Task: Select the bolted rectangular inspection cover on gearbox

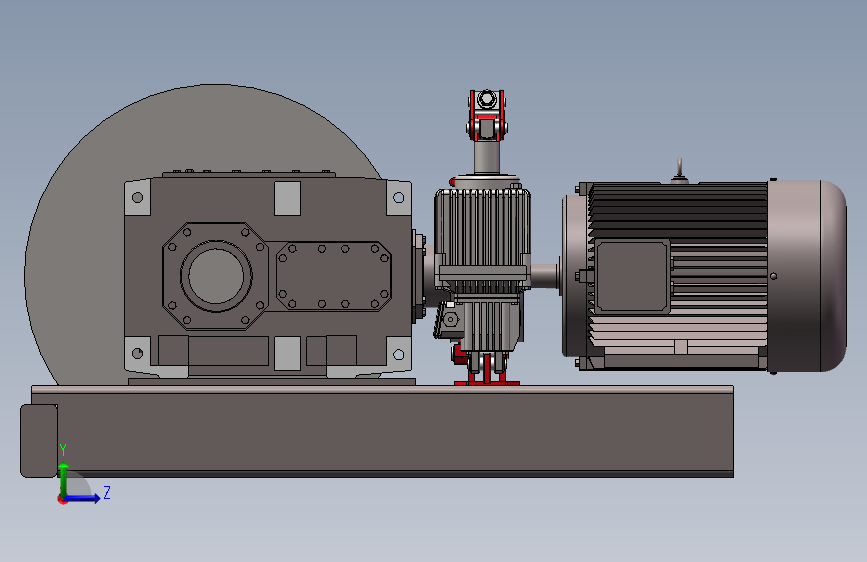Action: click(333, 276)
